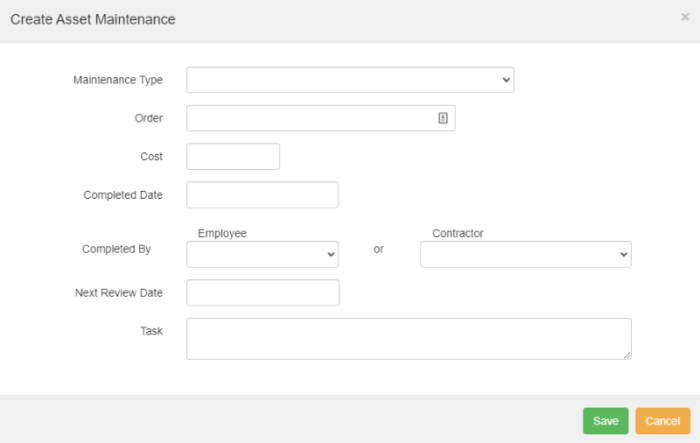Click the Next Review Date input field

pos(262,293)
